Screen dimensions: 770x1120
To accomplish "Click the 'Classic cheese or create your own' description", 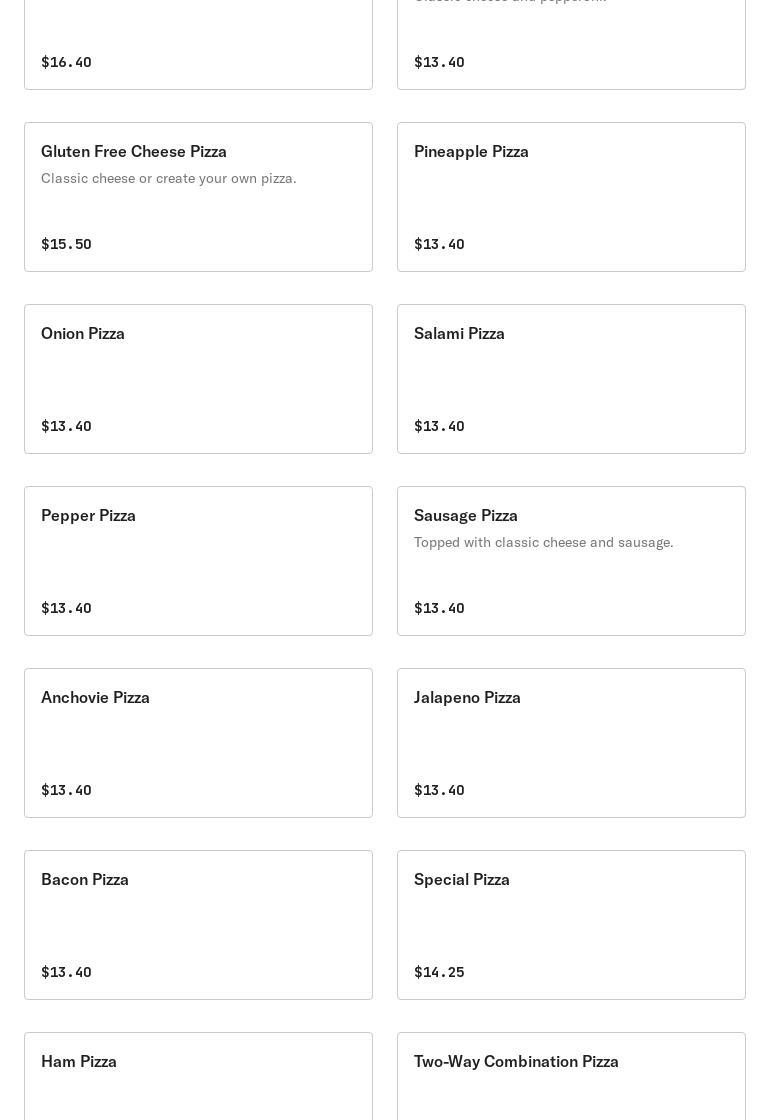I will [169, 179].
